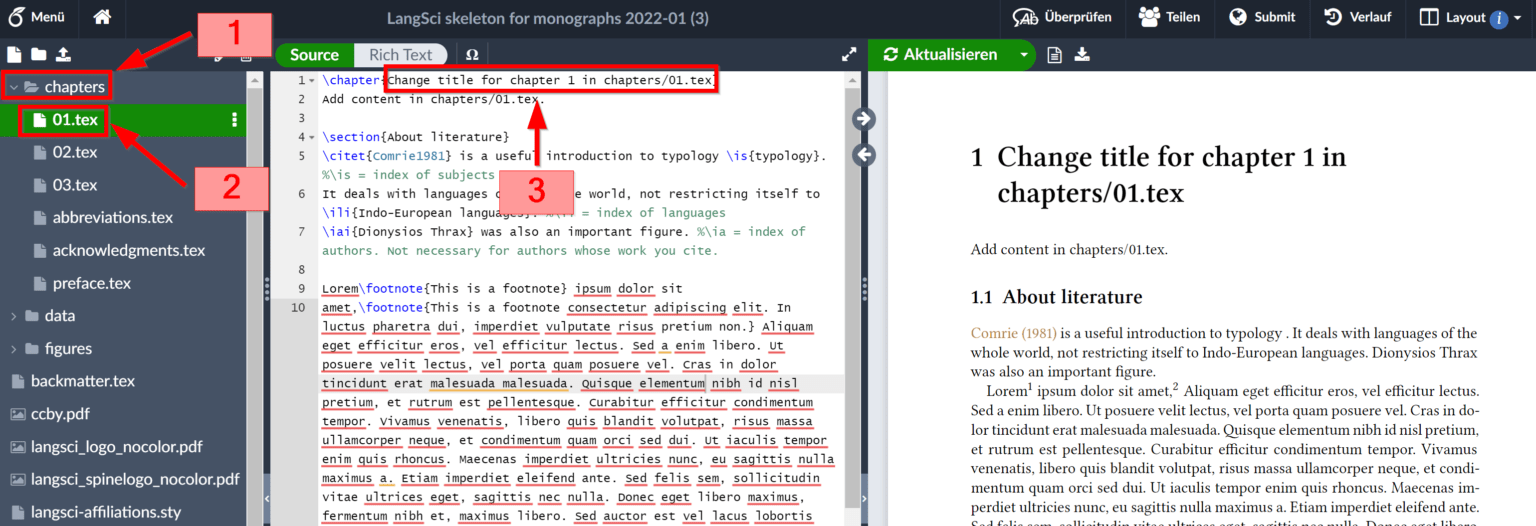Click the chapters folder name

(x=75, y=87)
